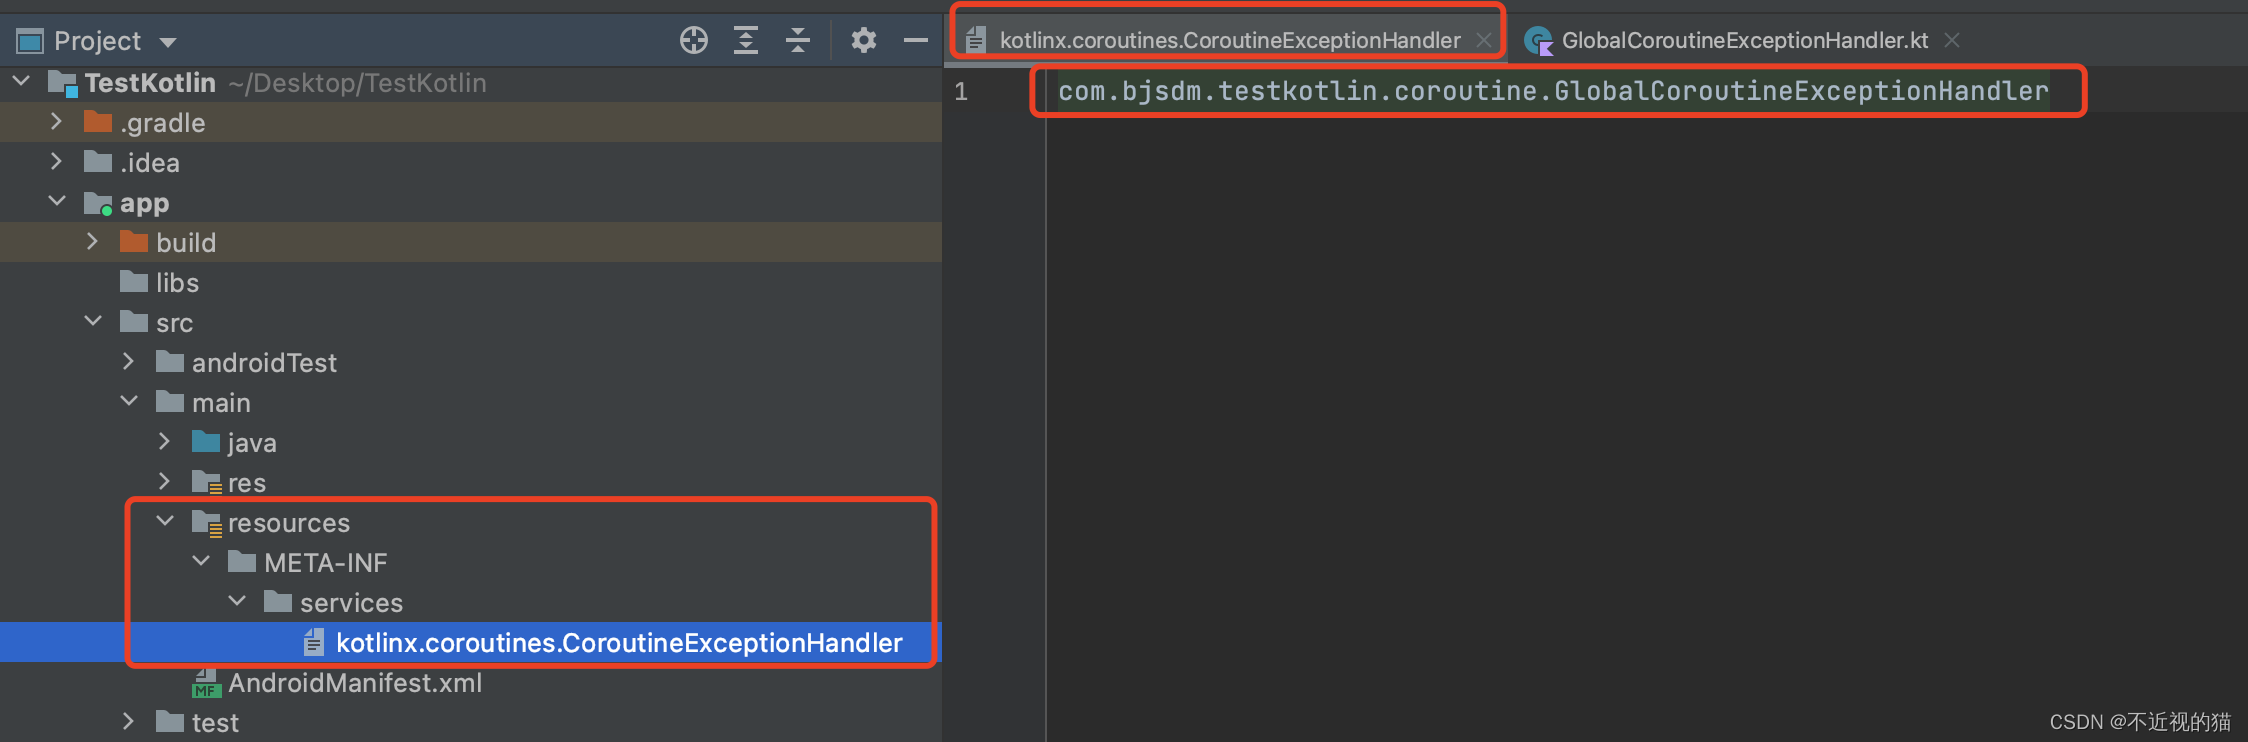
Task: Click the .gradle orange folder icon
Action: point(98,122)
